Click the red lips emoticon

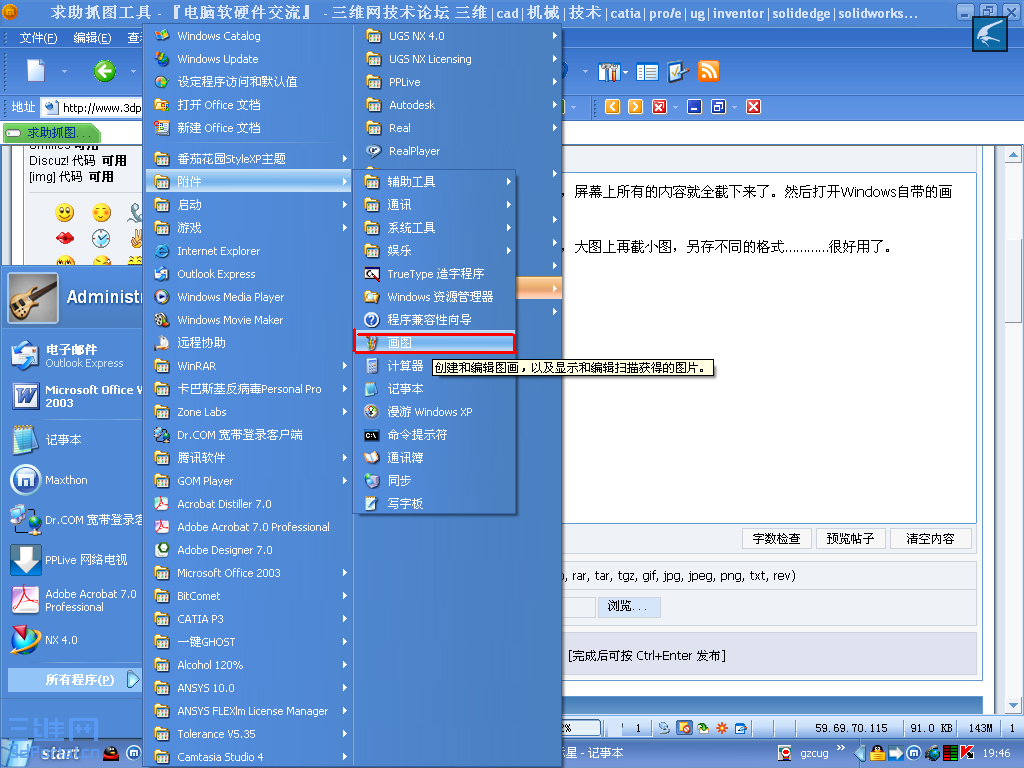tap(64, 238)
